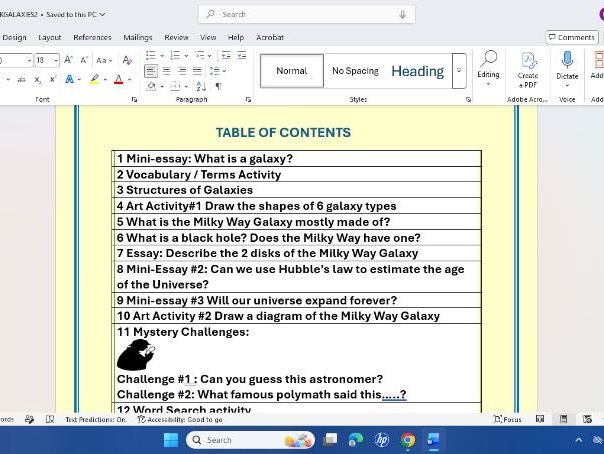
Task: Open Google Chrome from the taskbar
Action: 408,440
